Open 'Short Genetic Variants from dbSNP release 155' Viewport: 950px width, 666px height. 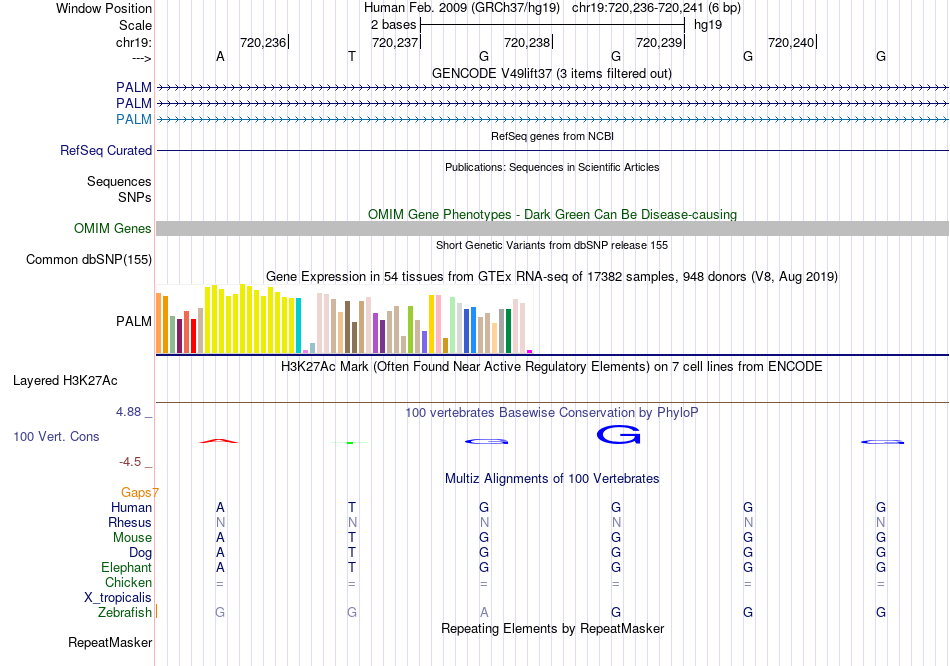pyautogui.click(x=552, y=245)
